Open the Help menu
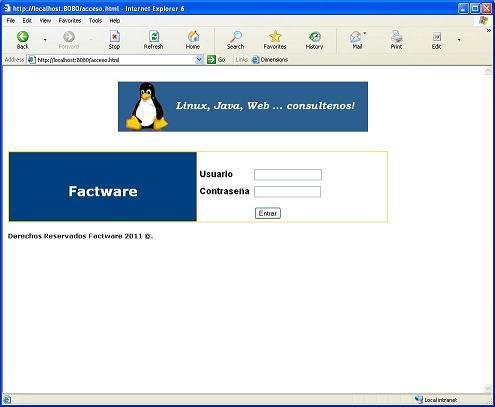The height and width of the screenshot is (407, 495). pos(115,21)
